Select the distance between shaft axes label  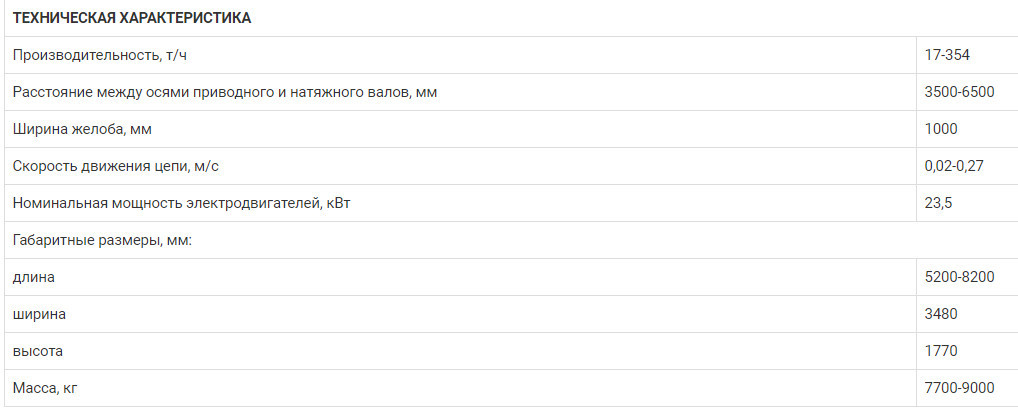point(225,92)
